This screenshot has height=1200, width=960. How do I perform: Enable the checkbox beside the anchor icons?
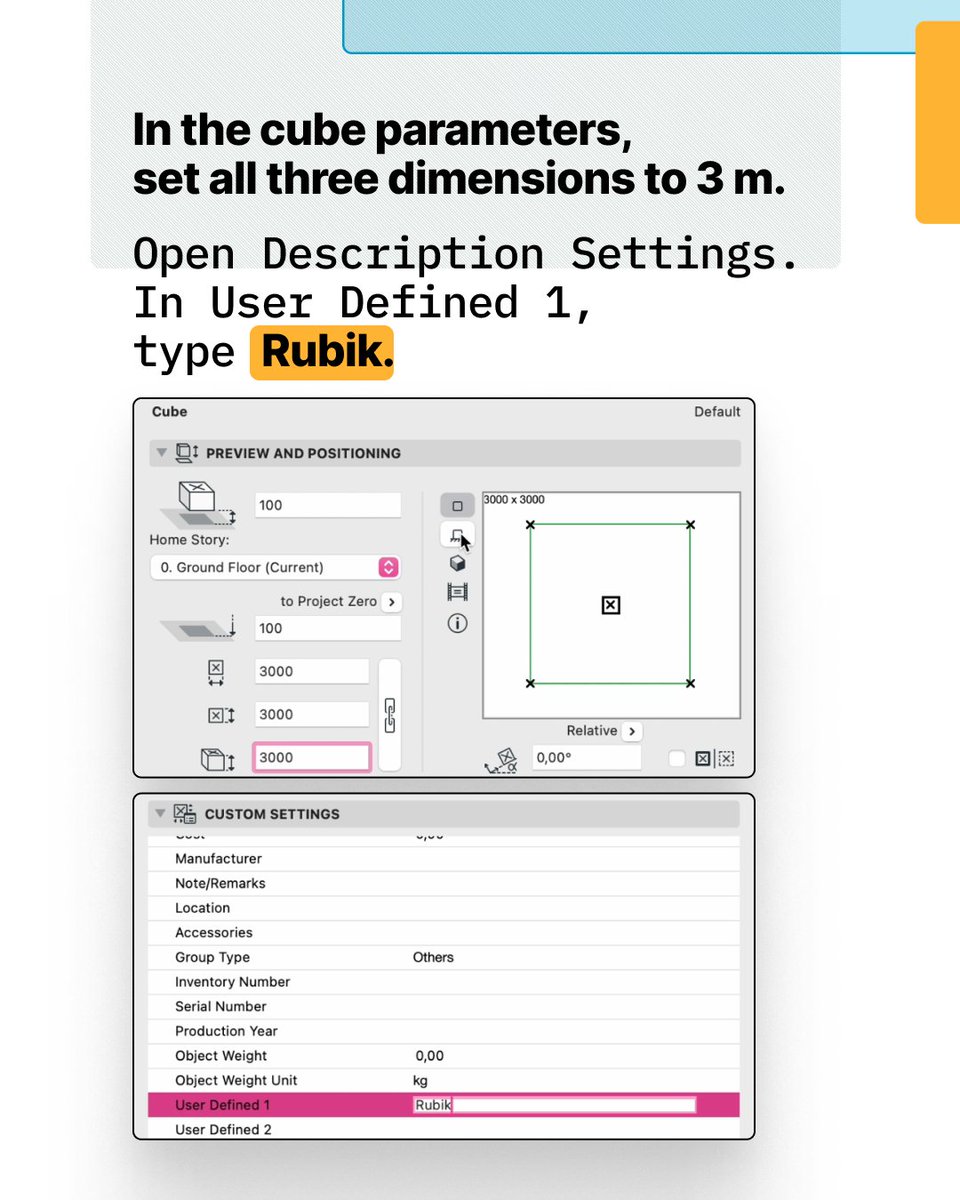(677, 758)
